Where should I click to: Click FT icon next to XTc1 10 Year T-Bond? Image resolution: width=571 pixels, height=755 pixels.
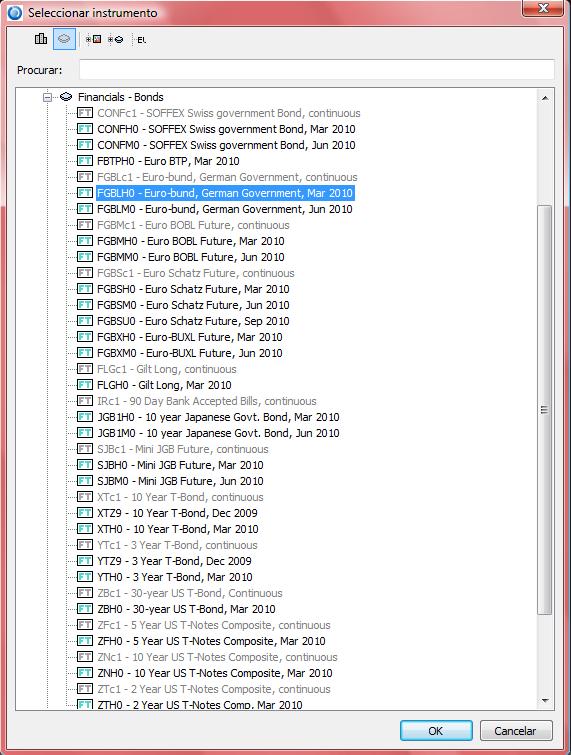85,497
